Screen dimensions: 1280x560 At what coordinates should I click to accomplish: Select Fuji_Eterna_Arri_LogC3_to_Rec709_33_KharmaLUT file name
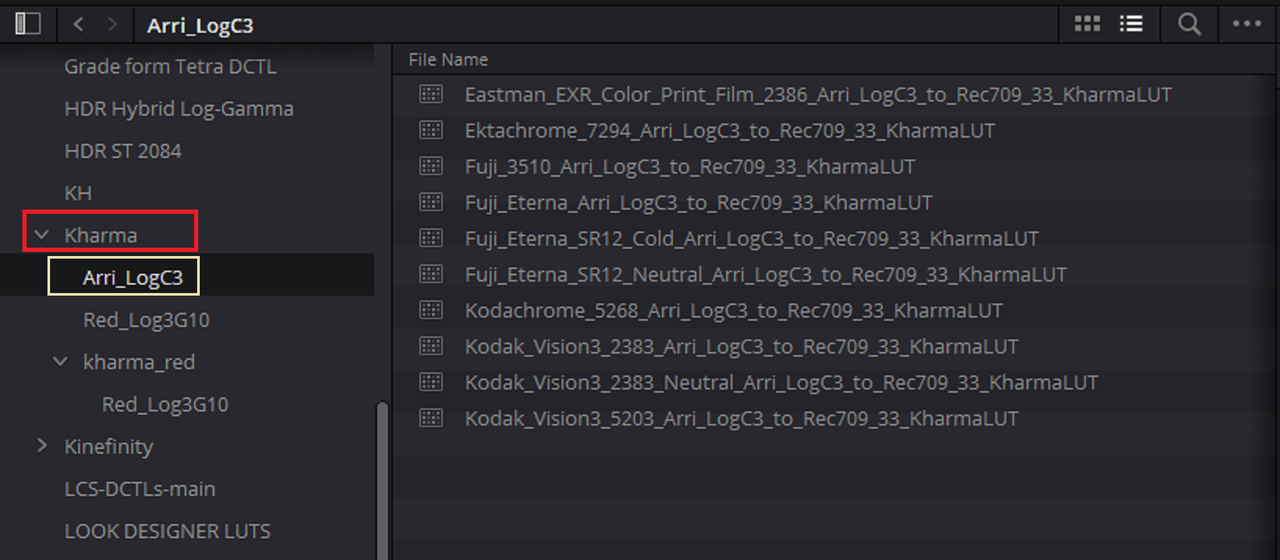(x=699, y=203)
